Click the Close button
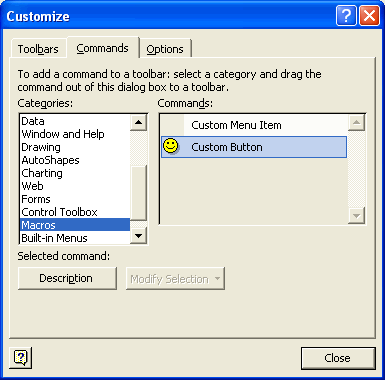This screenshot has height=380, width=385. point(338,358)
